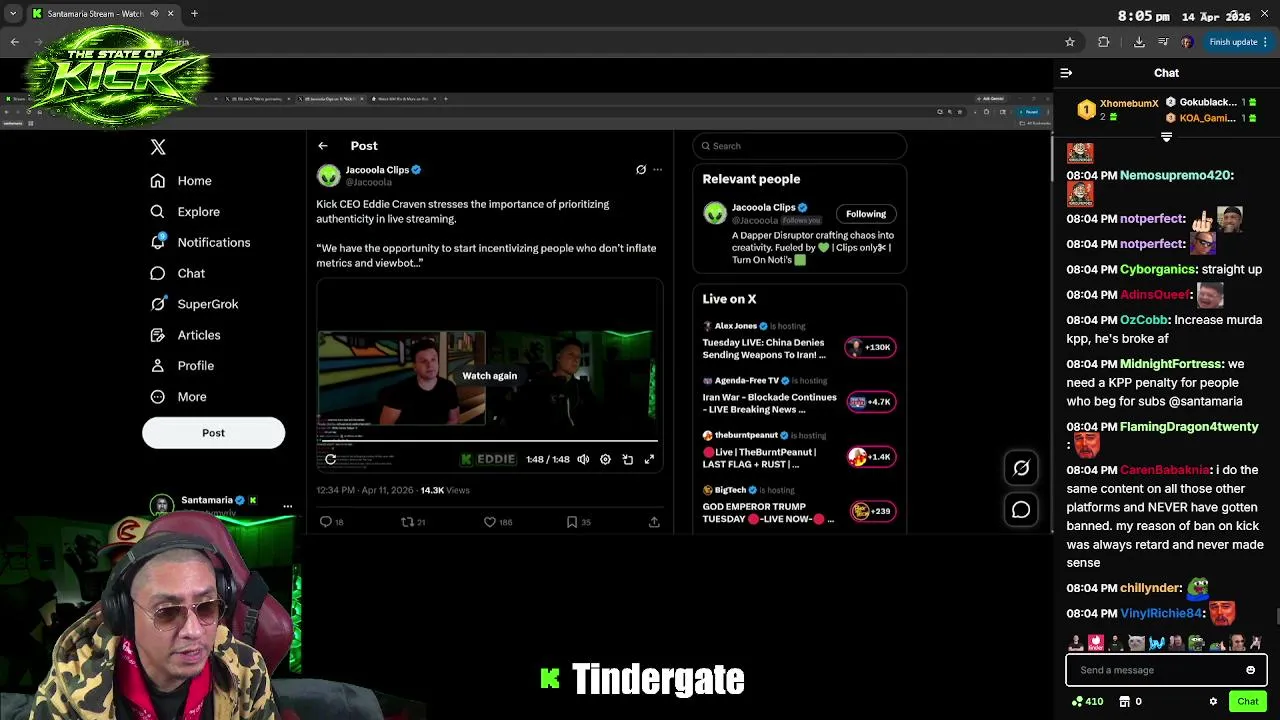Viewport: 1280px width, 720px height.
Task: Click the floating Grok button
Action: click(1021, 467)
